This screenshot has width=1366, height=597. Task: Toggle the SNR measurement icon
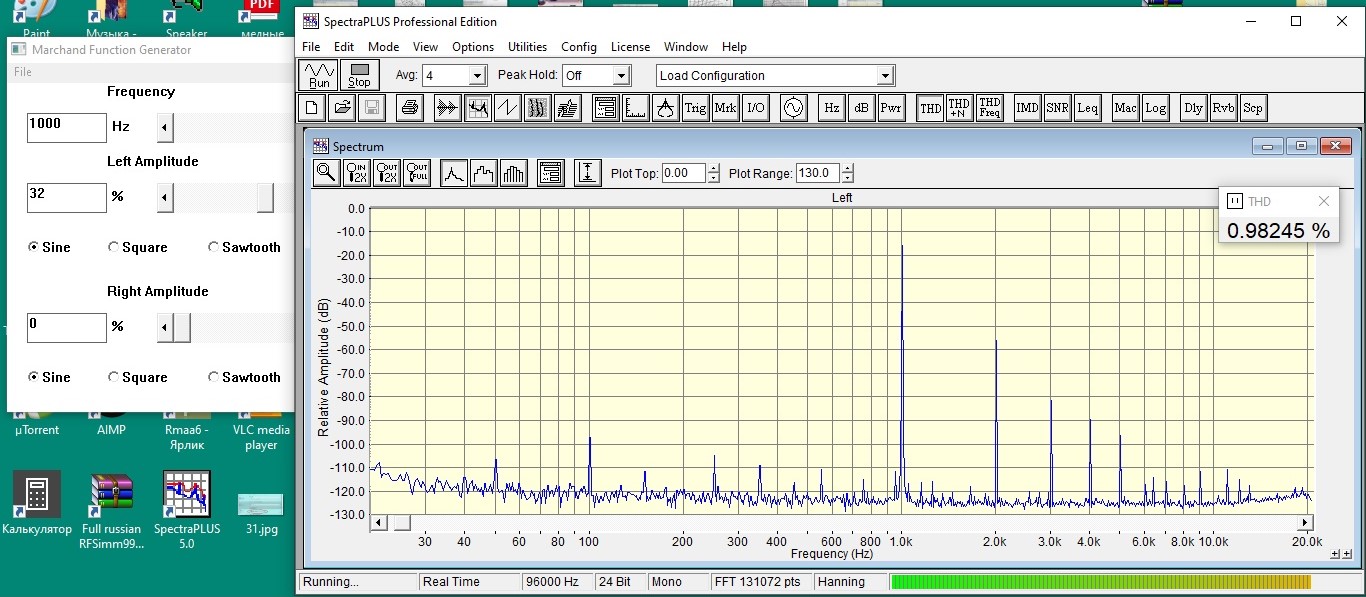[x=1057, y=108]
